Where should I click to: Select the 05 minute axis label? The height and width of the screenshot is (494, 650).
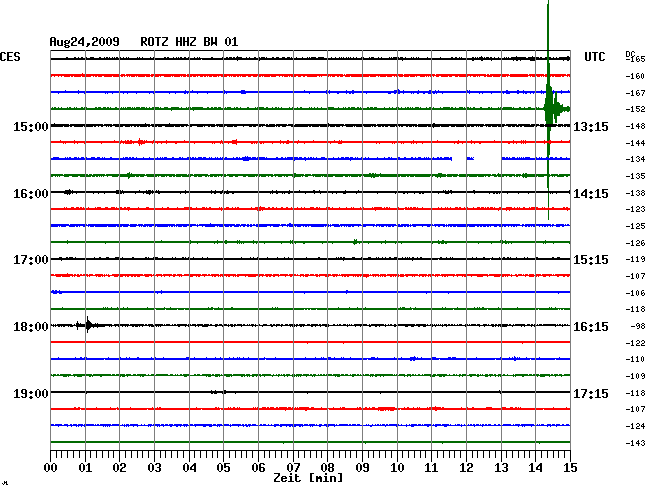tap(223, 468)
